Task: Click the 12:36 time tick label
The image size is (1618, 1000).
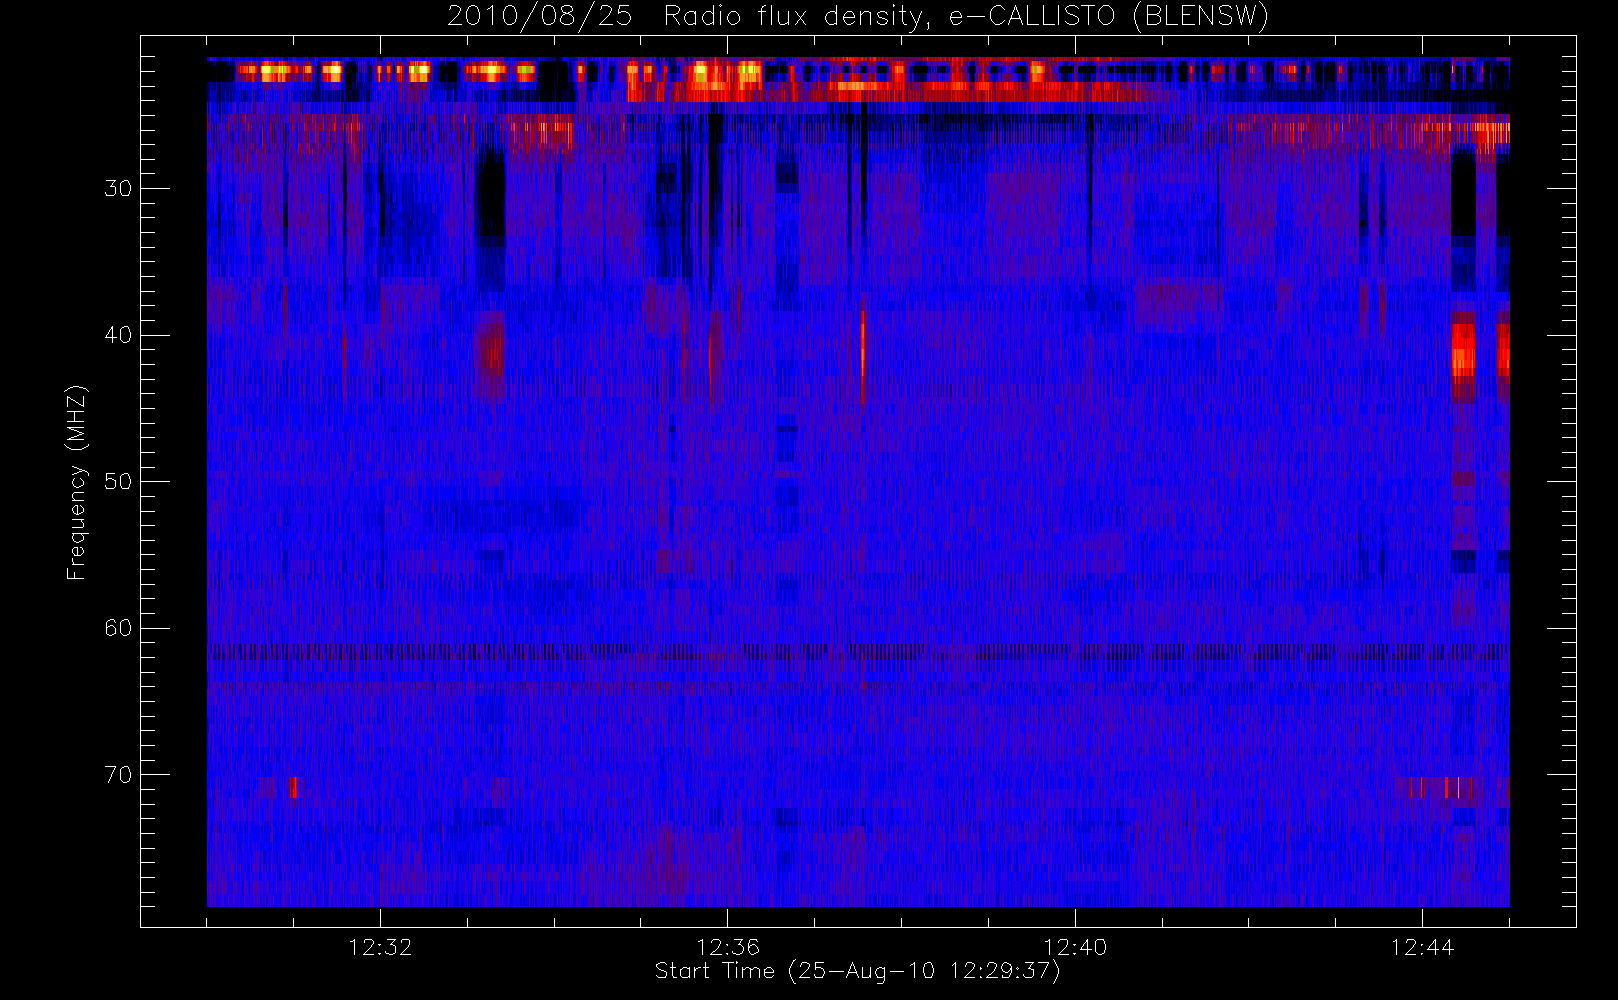Action: point(728,947)
